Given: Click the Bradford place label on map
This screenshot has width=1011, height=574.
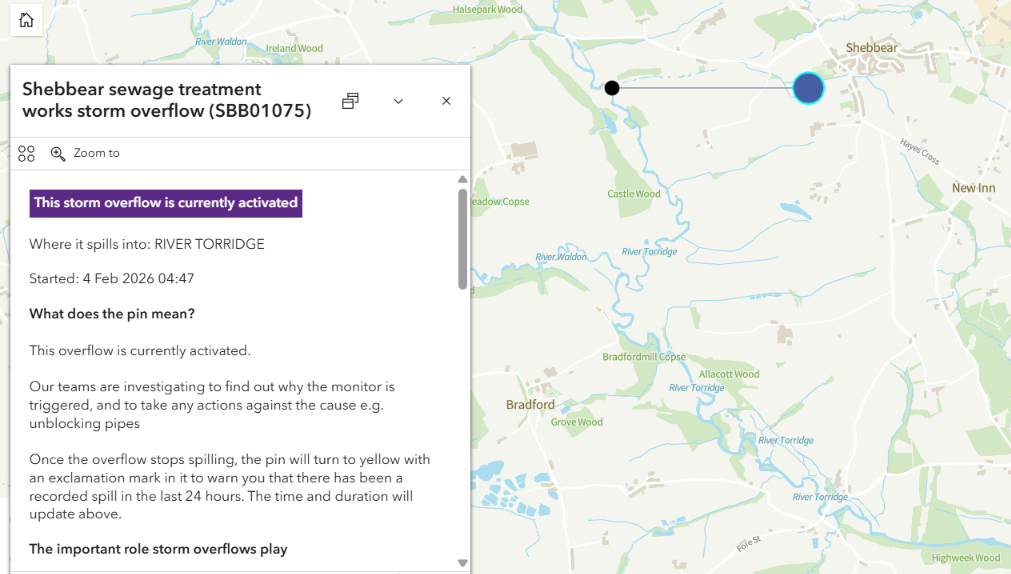Looking at the screenshot, I should (530, 405).
